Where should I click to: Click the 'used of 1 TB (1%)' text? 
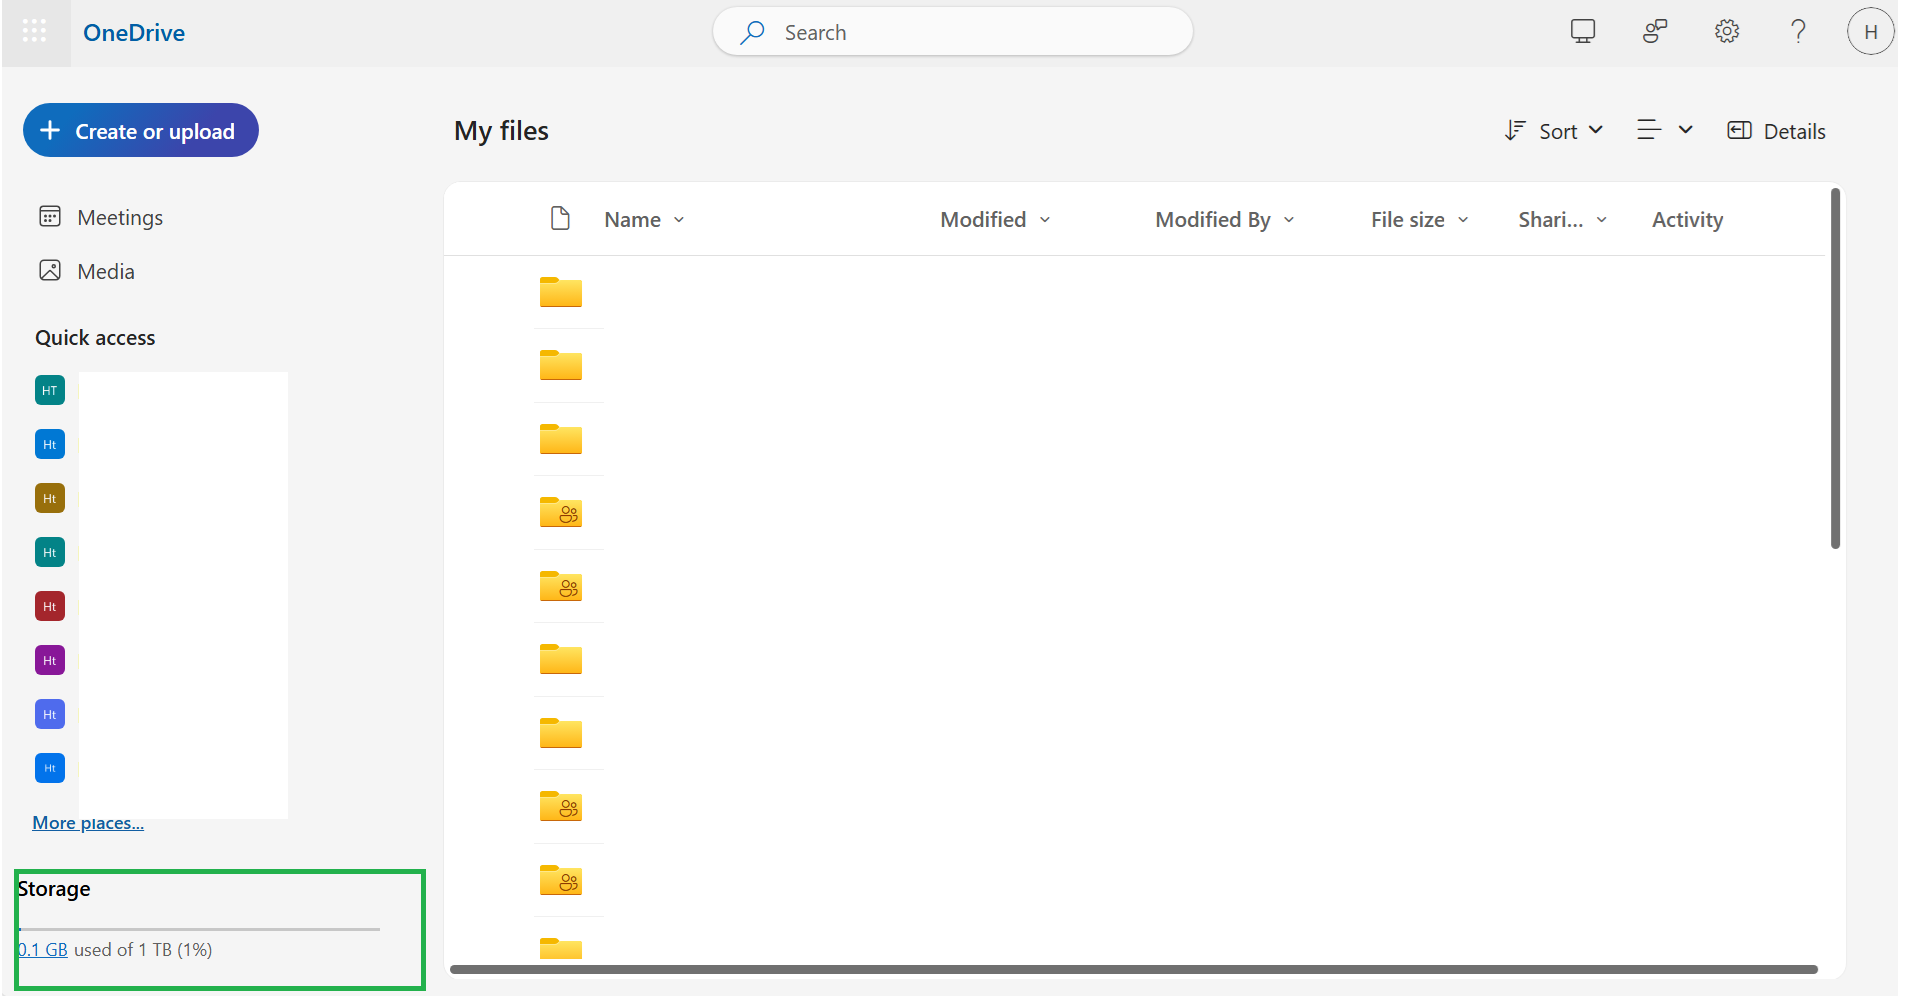click(x=143, y=950)
